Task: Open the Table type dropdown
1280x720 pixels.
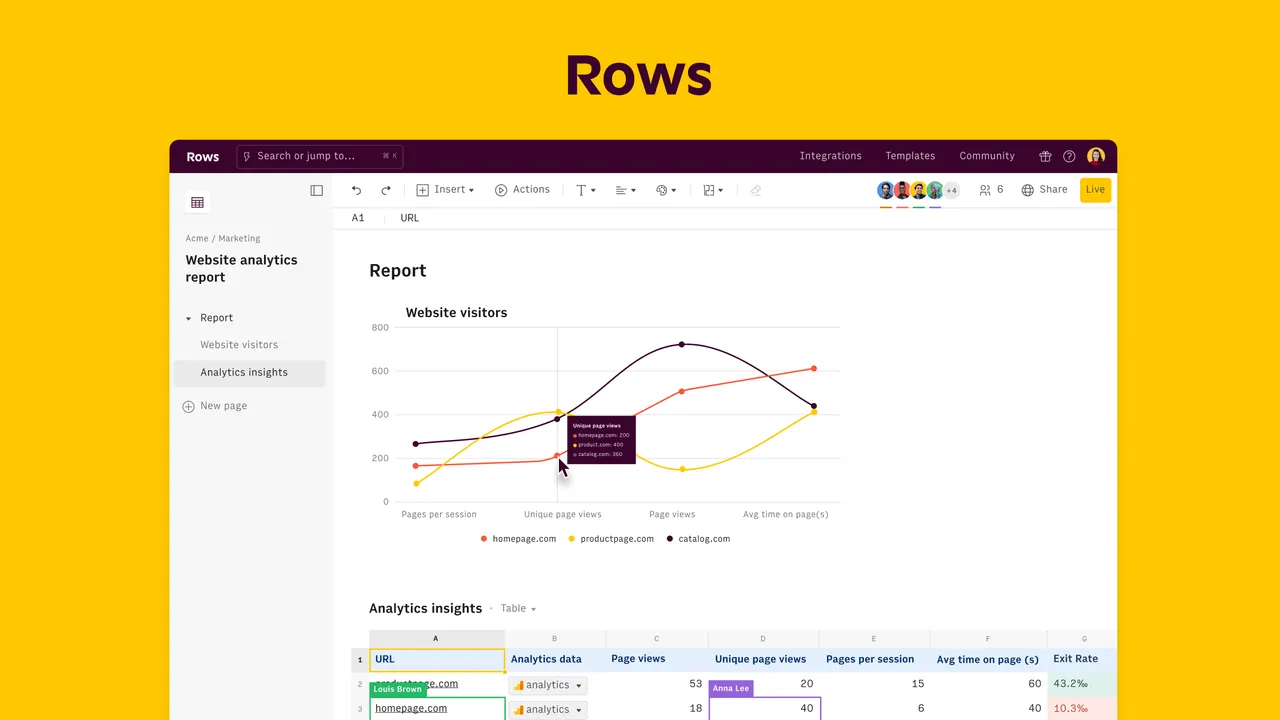Action: point(518,609)
